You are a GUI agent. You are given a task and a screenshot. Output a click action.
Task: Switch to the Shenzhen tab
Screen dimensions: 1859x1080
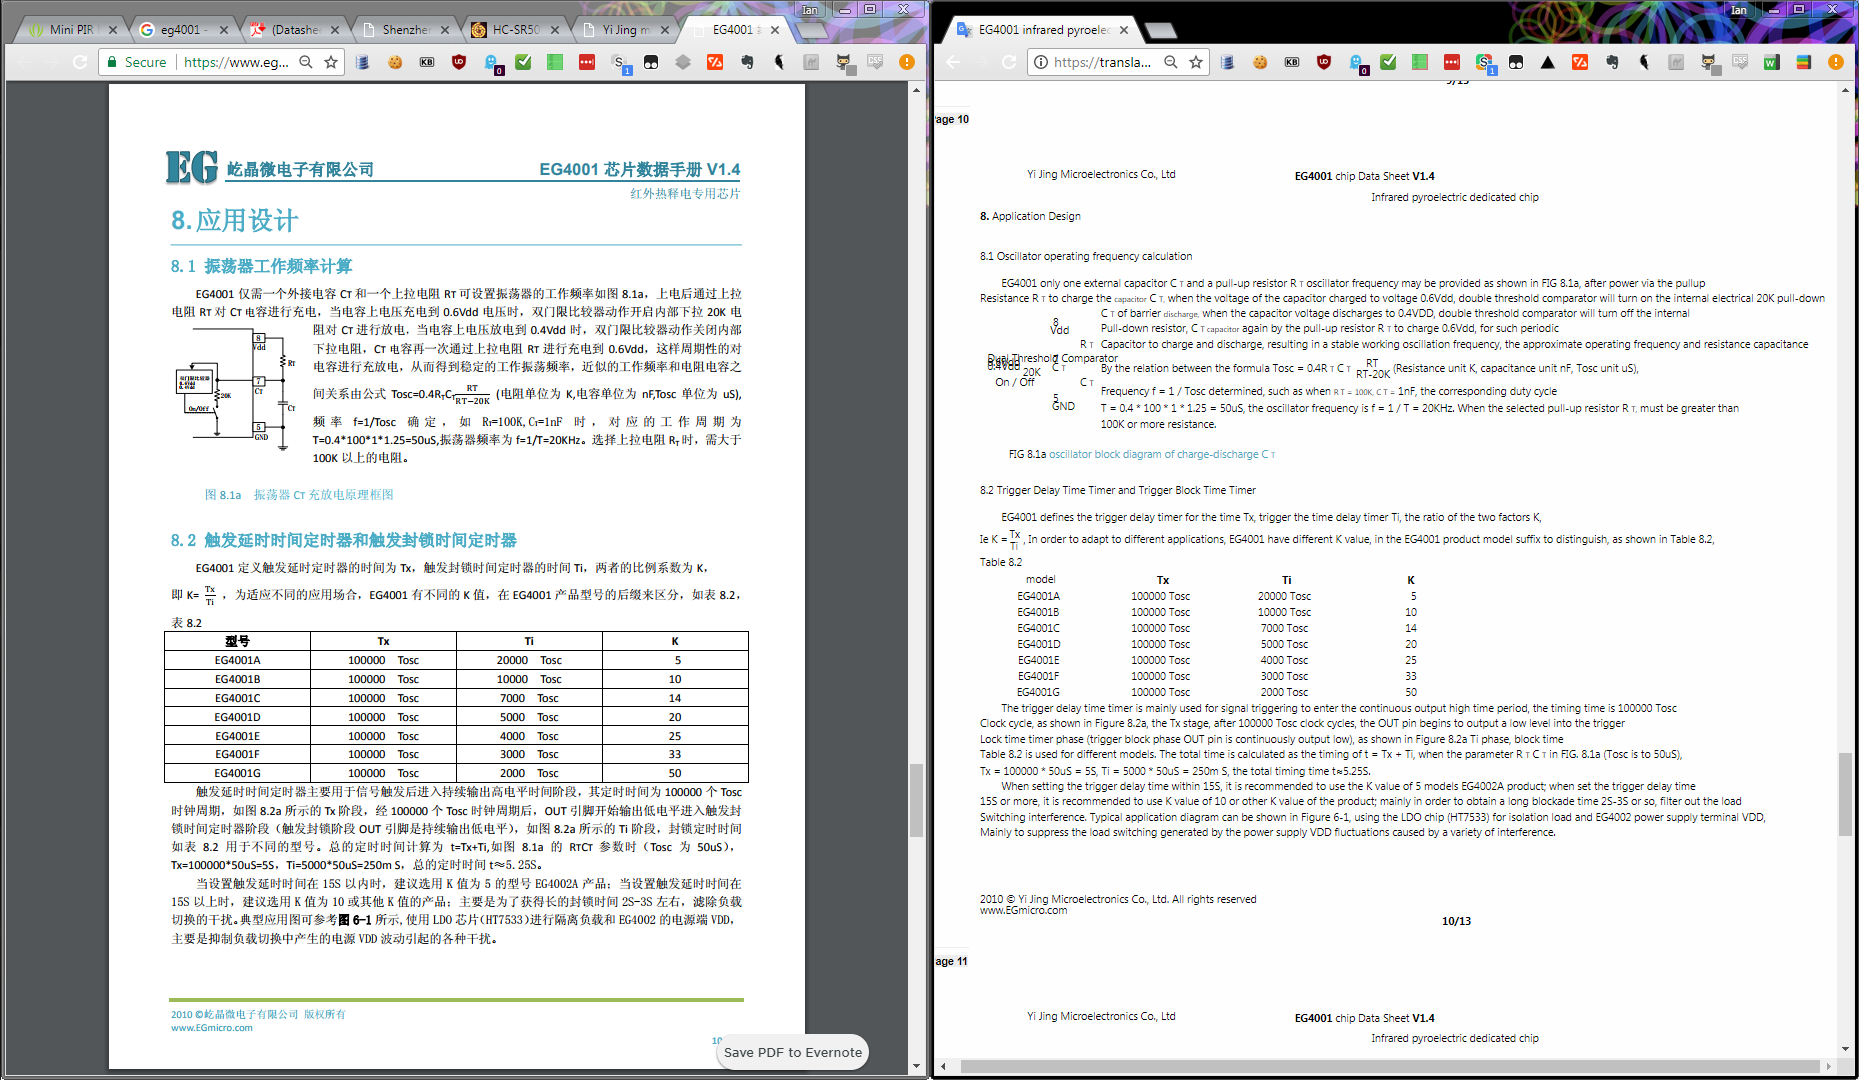pyautogui.click(x=406, y=30)
